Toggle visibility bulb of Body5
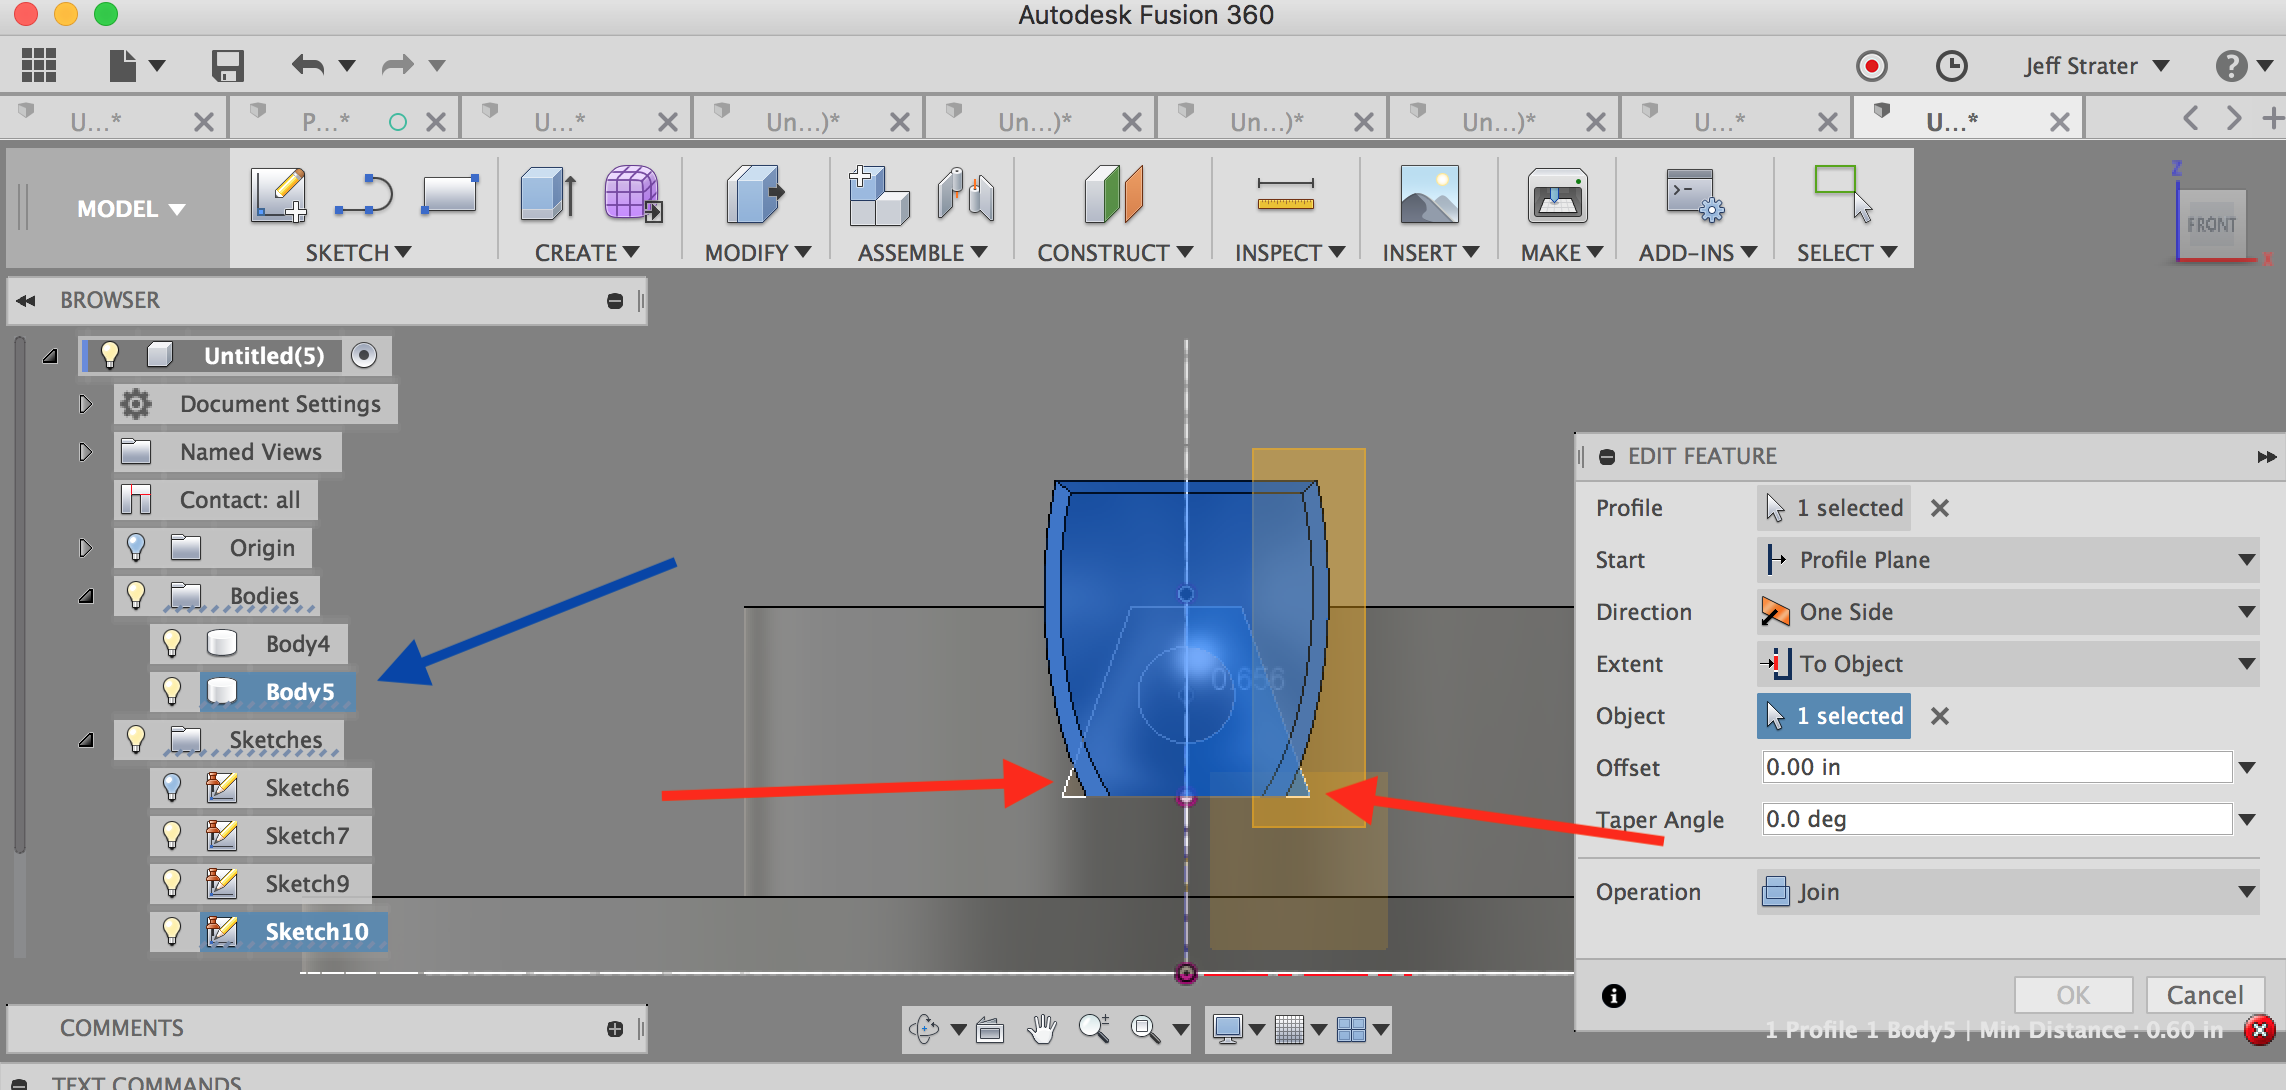Viewport: 2286px width, 1090px height. [172, 691]
